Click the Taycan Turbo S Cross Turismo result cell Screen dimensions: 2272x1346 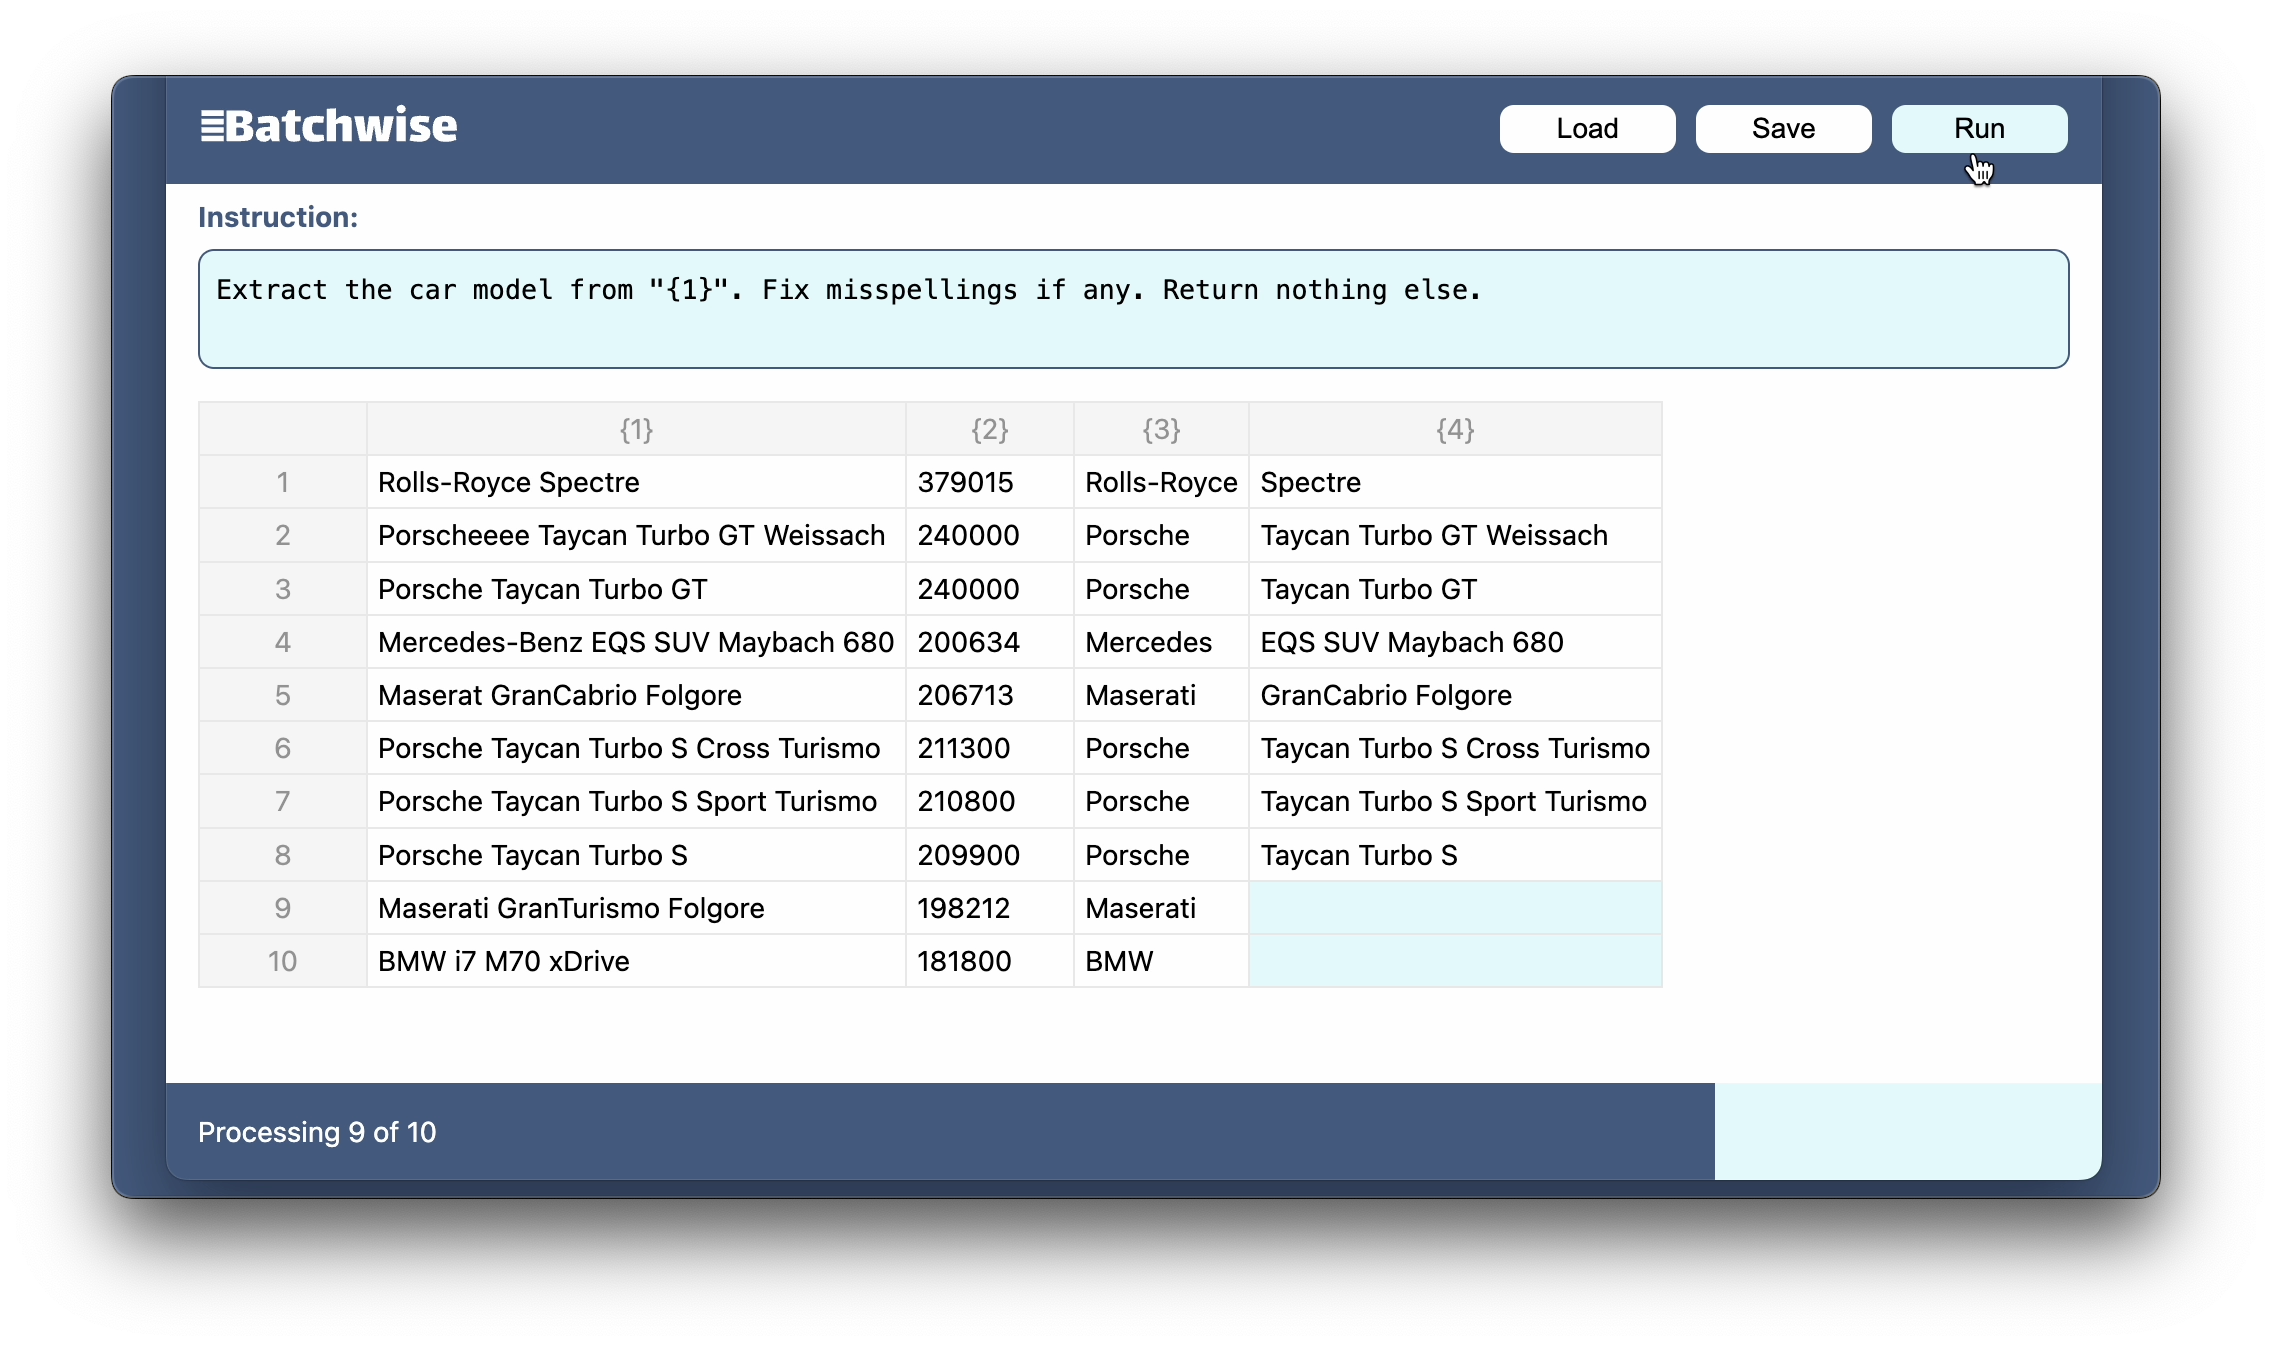(x=1454, y=748)
